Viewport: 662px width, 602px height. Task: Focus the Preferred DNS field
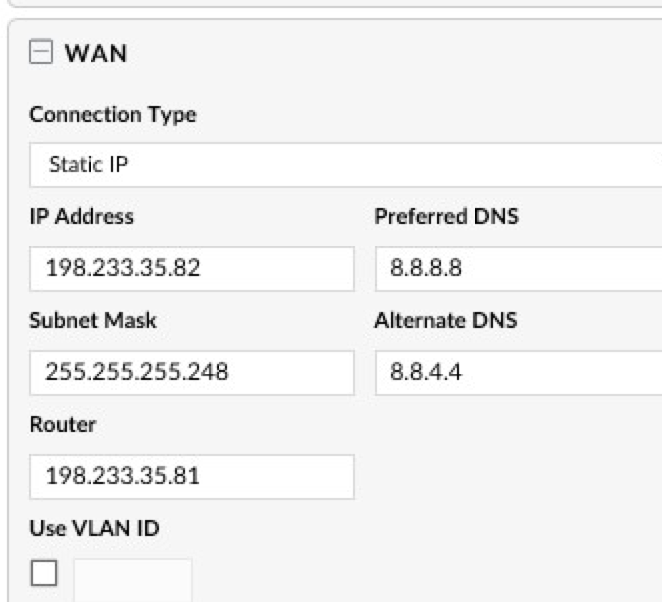point(518,269)
